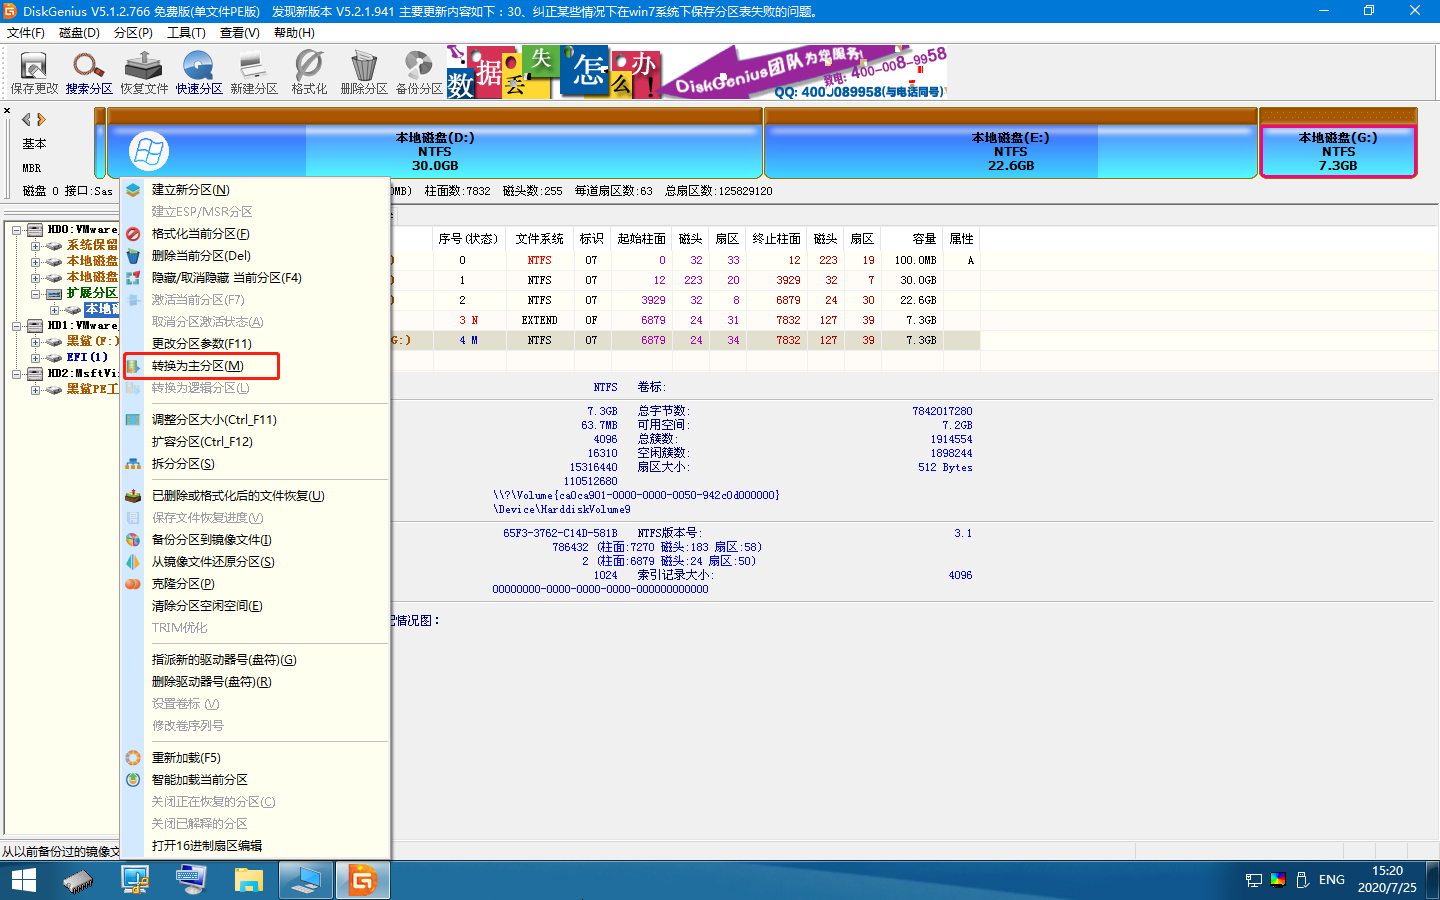The height and width of the screenshot is (900, 1440).
Task: Choose 从镜像文件还原分区(S) menu entry
Action: 255,562
